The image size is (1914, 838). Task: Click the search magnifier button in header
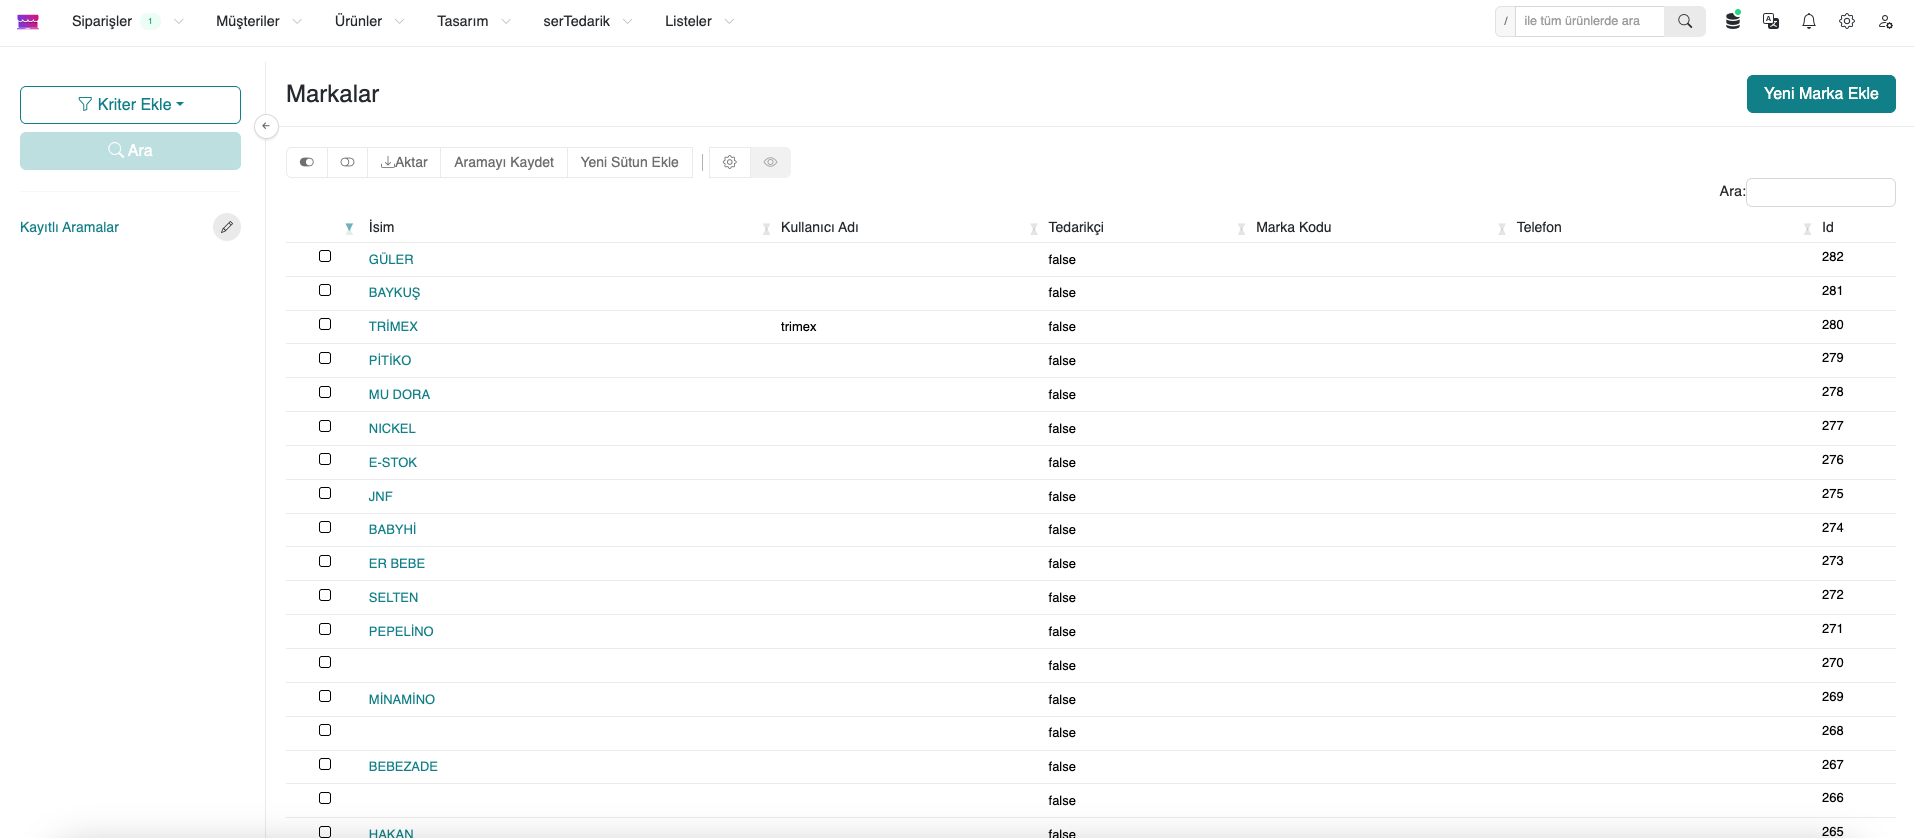[x=1685, y=21]
